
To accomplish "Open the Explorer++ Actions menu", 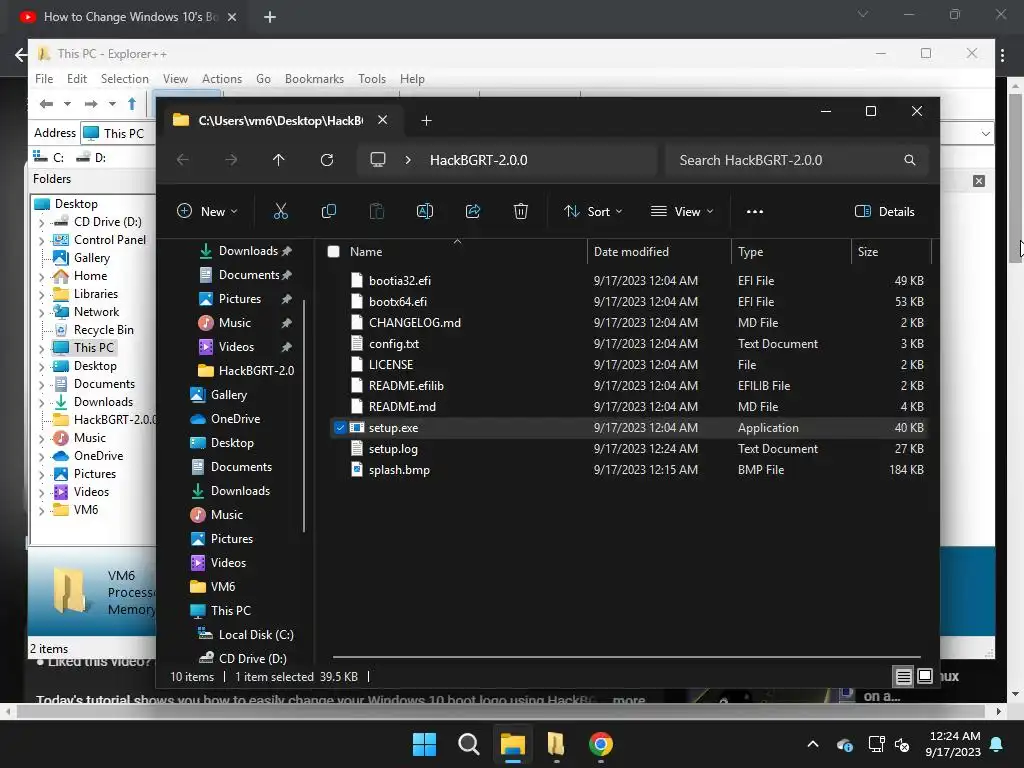I will 221,78.
